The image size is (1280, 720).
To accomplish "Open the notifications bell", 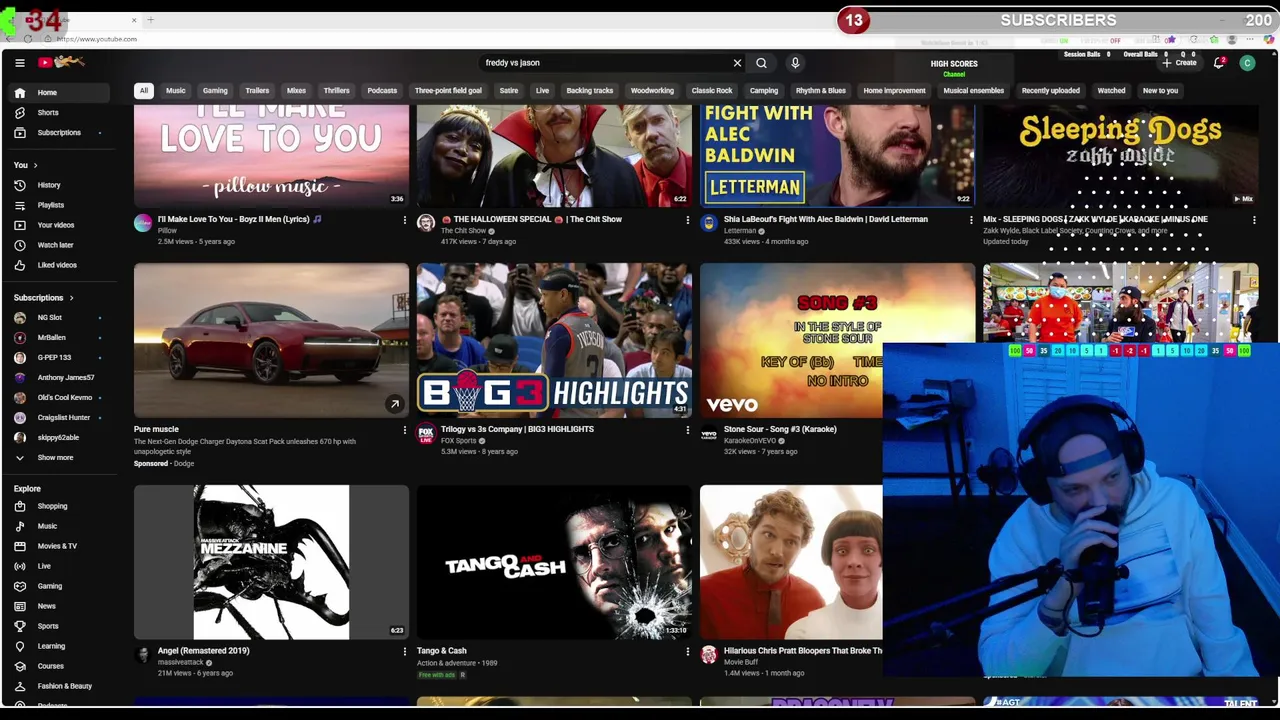I will [x=1219, y=63].
